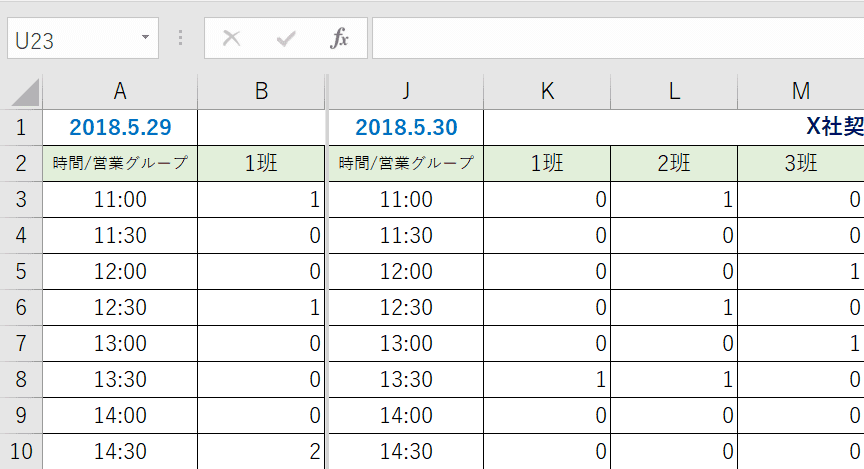Click the cell with date 2018.5.29

coord(120,127)
